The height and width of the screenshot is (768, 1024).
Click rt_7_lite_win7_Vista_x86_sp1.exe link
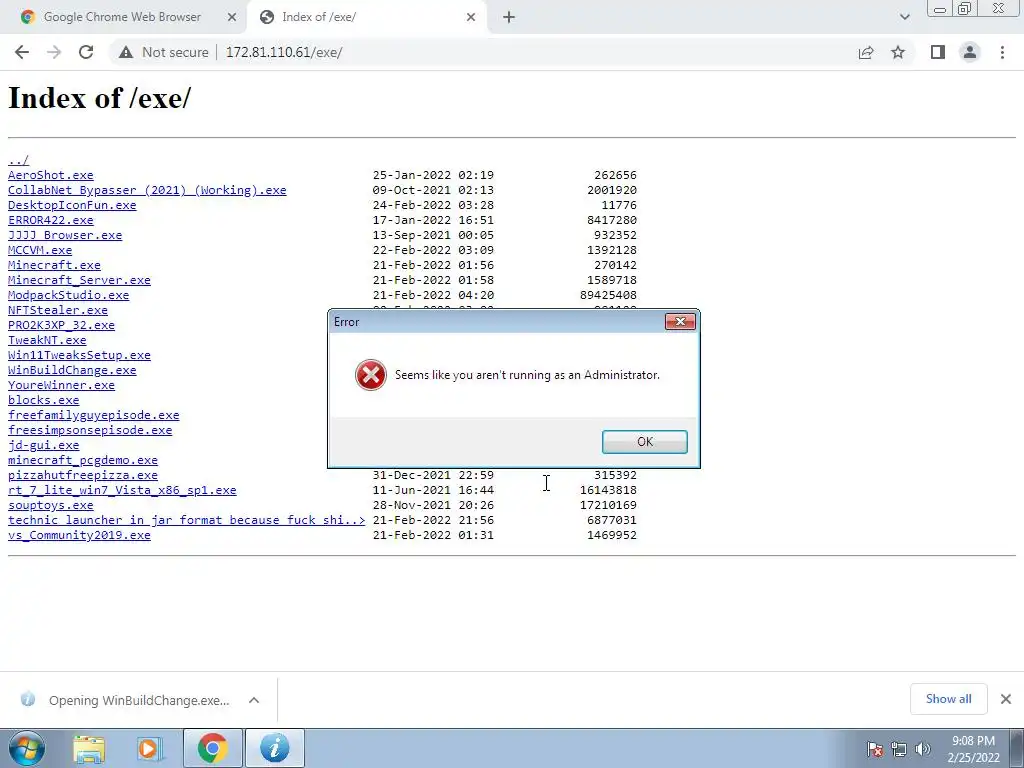[122, 490]
